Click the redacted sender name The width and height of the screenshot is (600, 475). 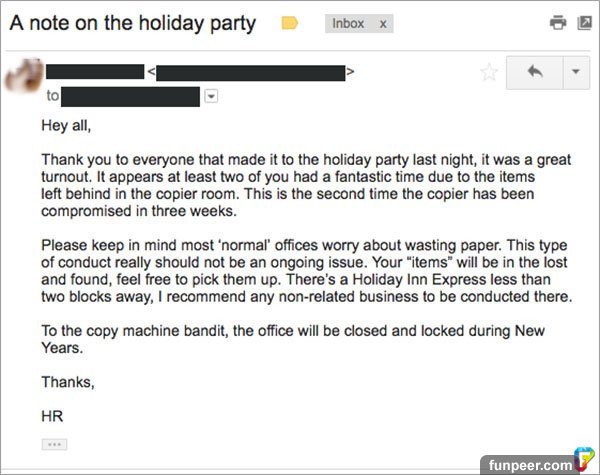(95, 71)
